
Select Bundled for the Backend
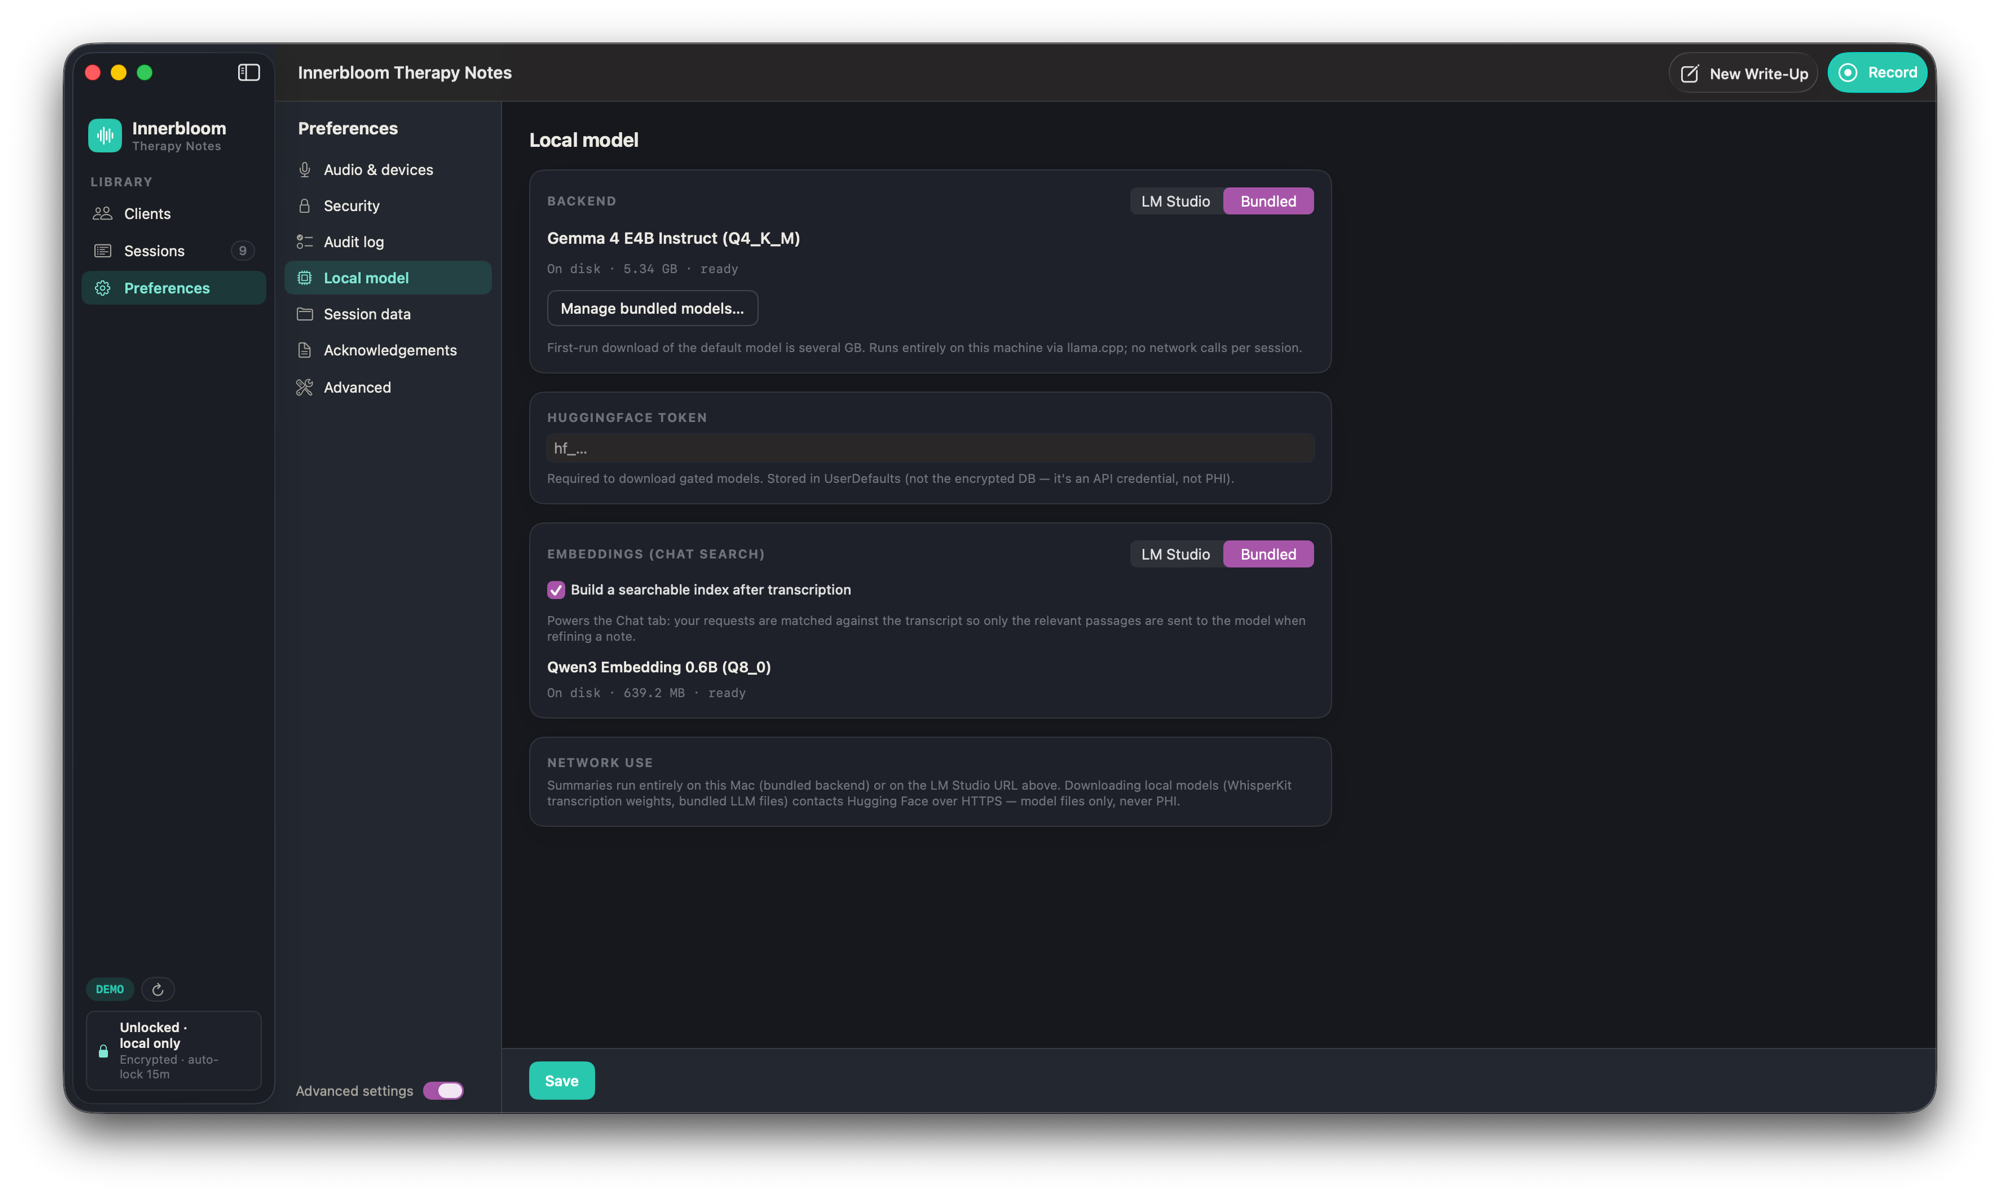coord(1268,201)
